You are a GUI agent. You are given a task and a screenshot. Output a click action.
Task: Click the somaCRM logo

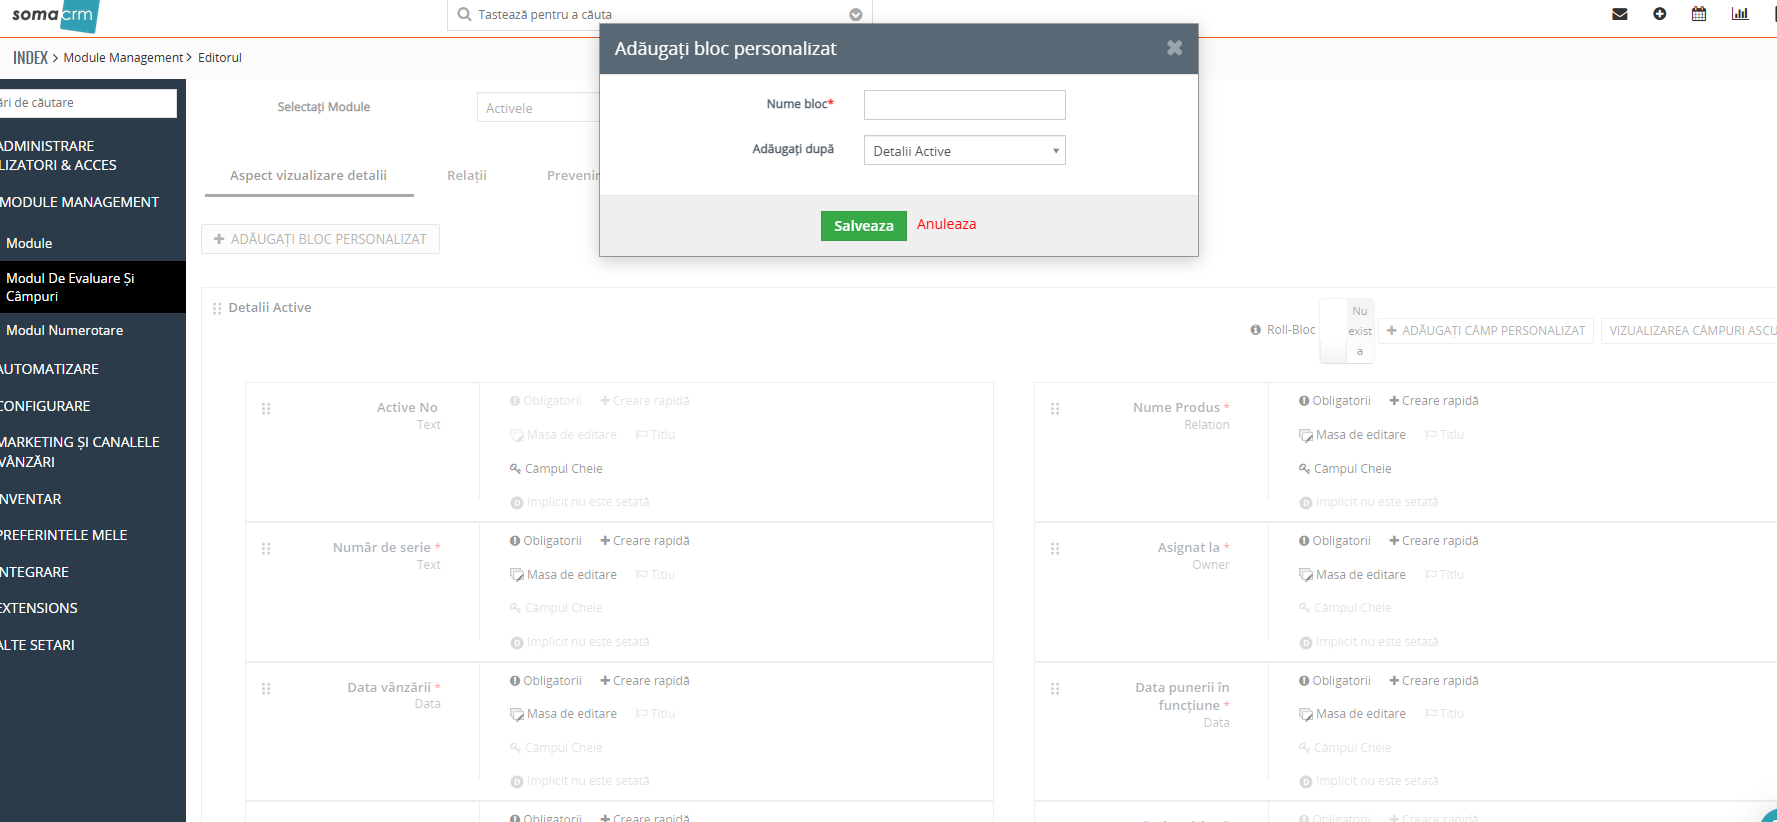click(x=54, y=15)
